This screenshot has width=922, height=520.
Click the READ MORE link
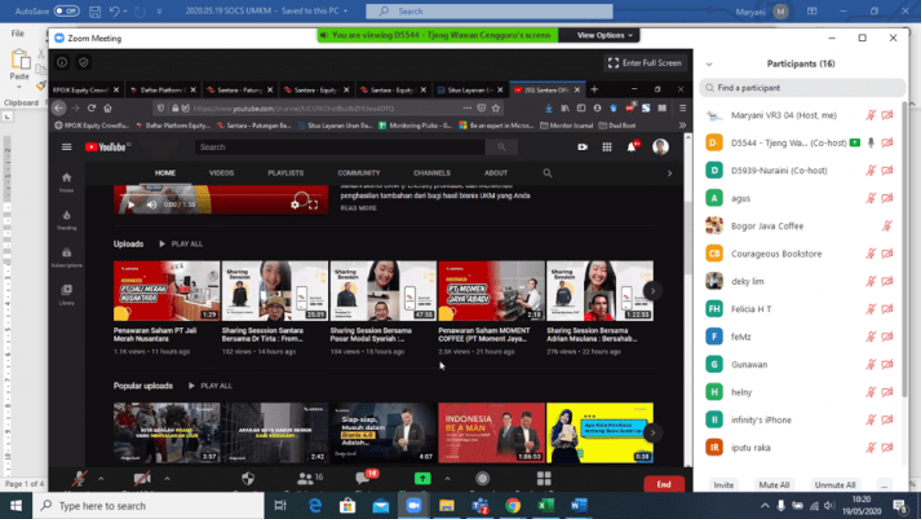pos(359,208)
